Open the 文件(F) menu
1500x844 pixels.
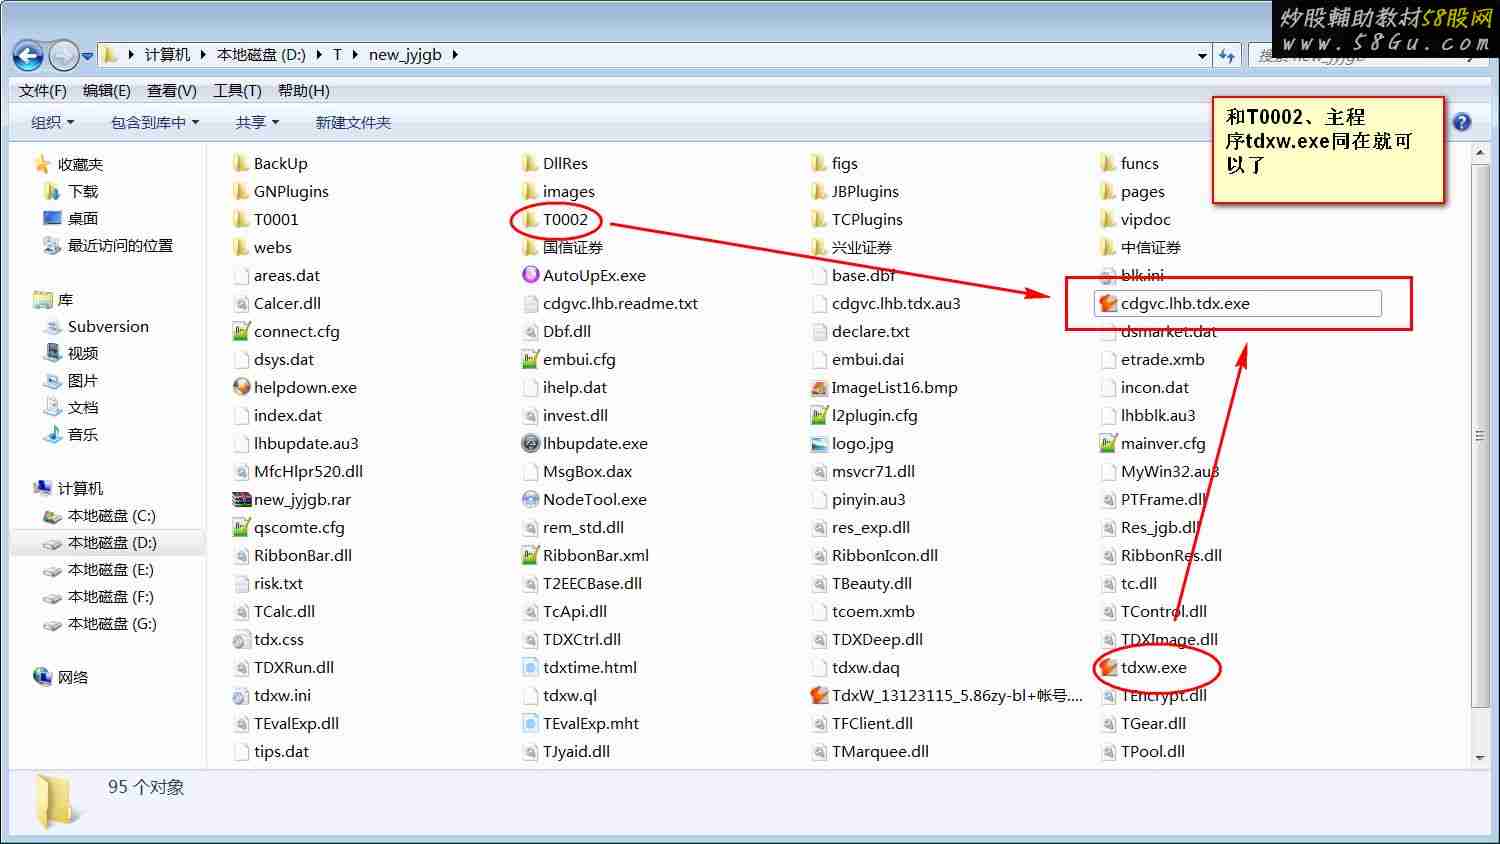(42, 91)
